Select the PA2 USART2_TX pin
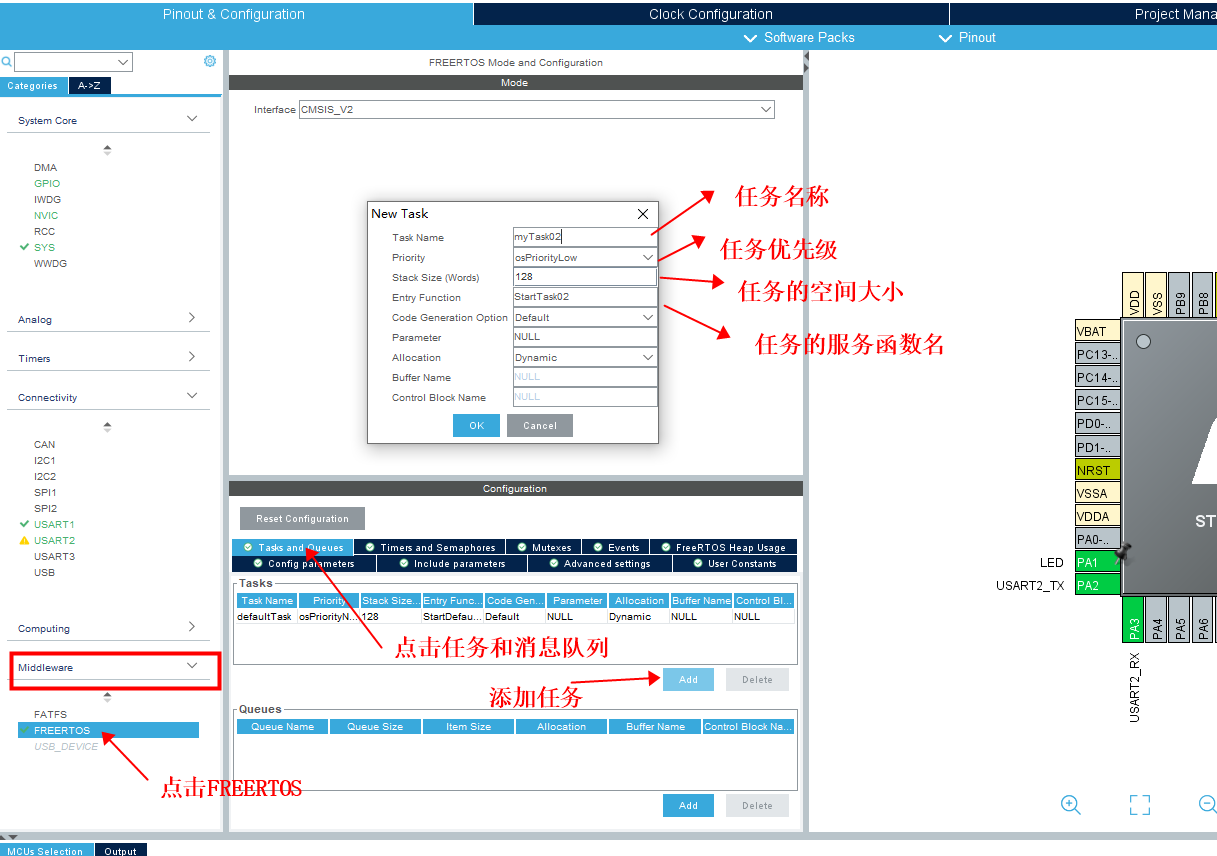Screen dimensions: 1217x856 tap(1098, 585)
